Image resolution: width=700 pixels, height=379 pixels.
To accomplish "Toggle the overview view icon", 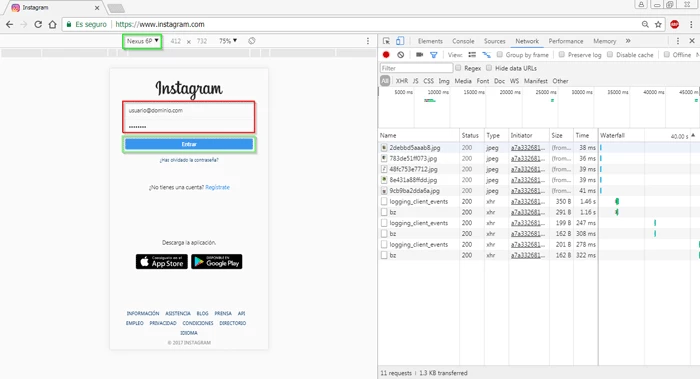I will click(486, 54).
